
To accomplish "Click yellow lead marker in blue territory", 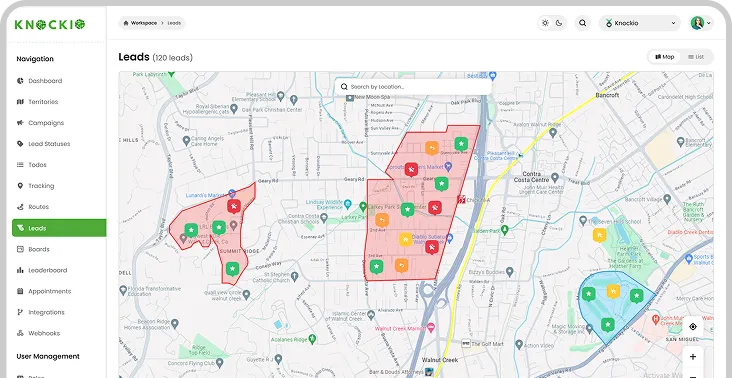I will point(613,291).
